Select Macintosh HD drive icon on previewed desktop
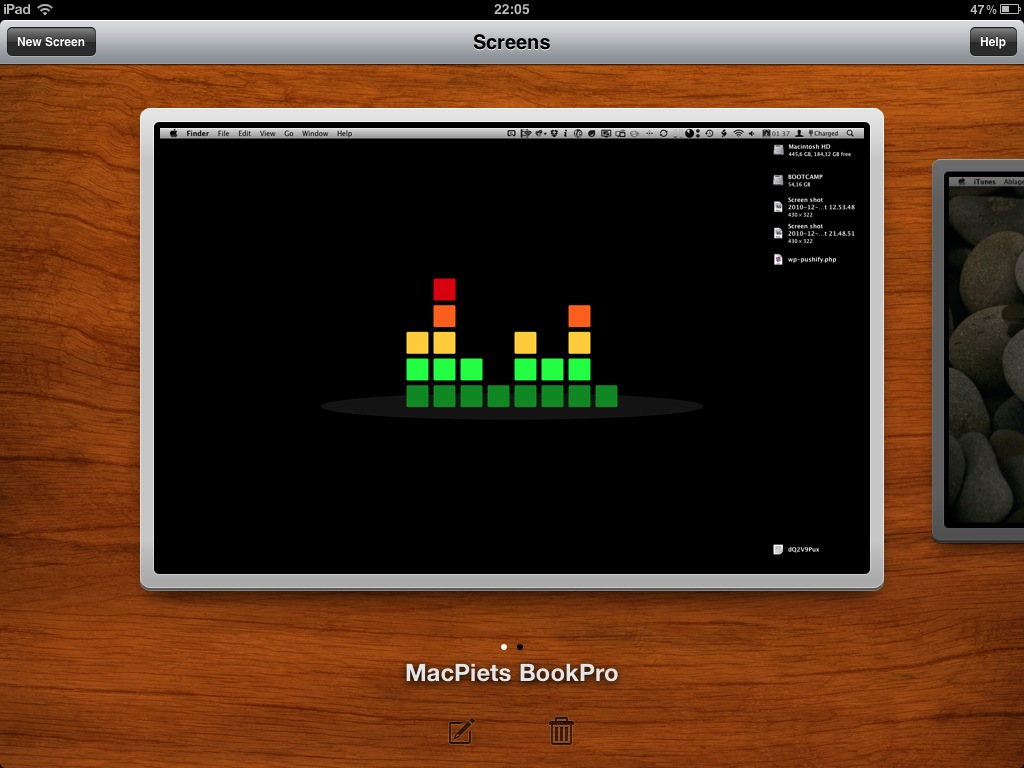The image size is (1024, 768). tap(778, 150)
